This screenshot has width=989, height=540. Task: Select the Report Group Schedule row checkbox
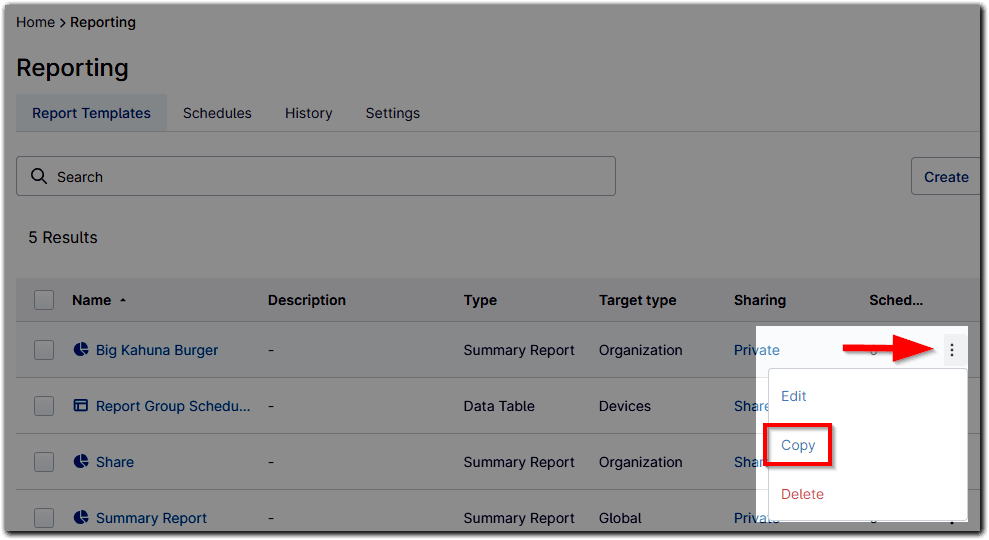coord(44,406)
